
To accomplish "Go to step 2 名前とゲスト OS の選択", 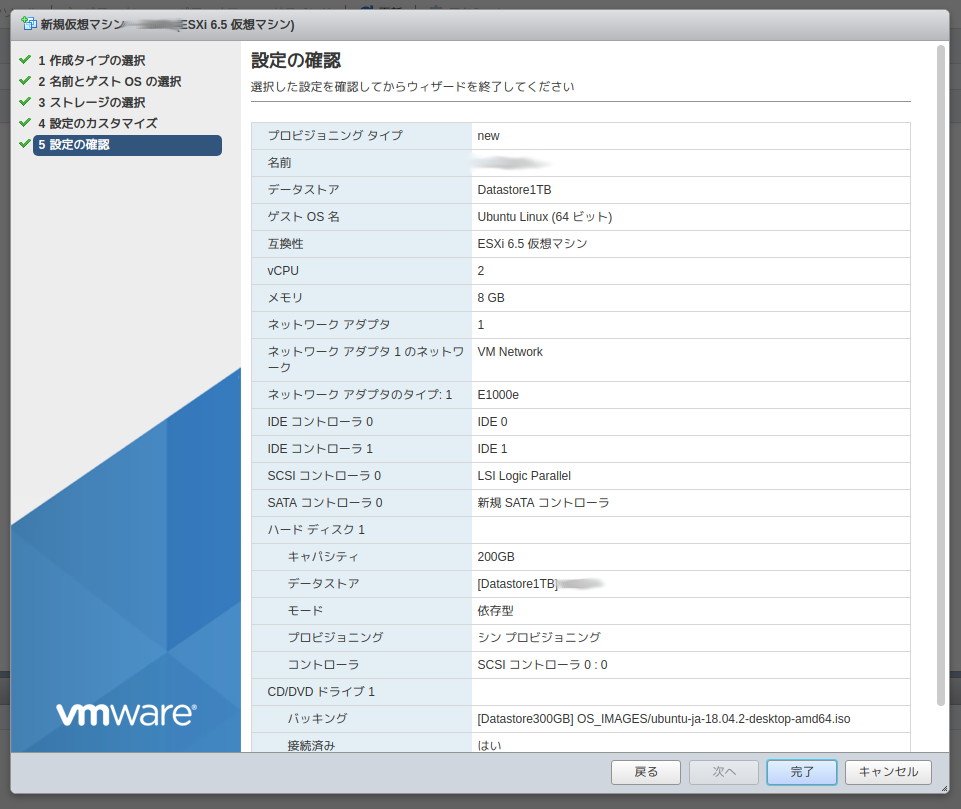I will tap(109, 81).
